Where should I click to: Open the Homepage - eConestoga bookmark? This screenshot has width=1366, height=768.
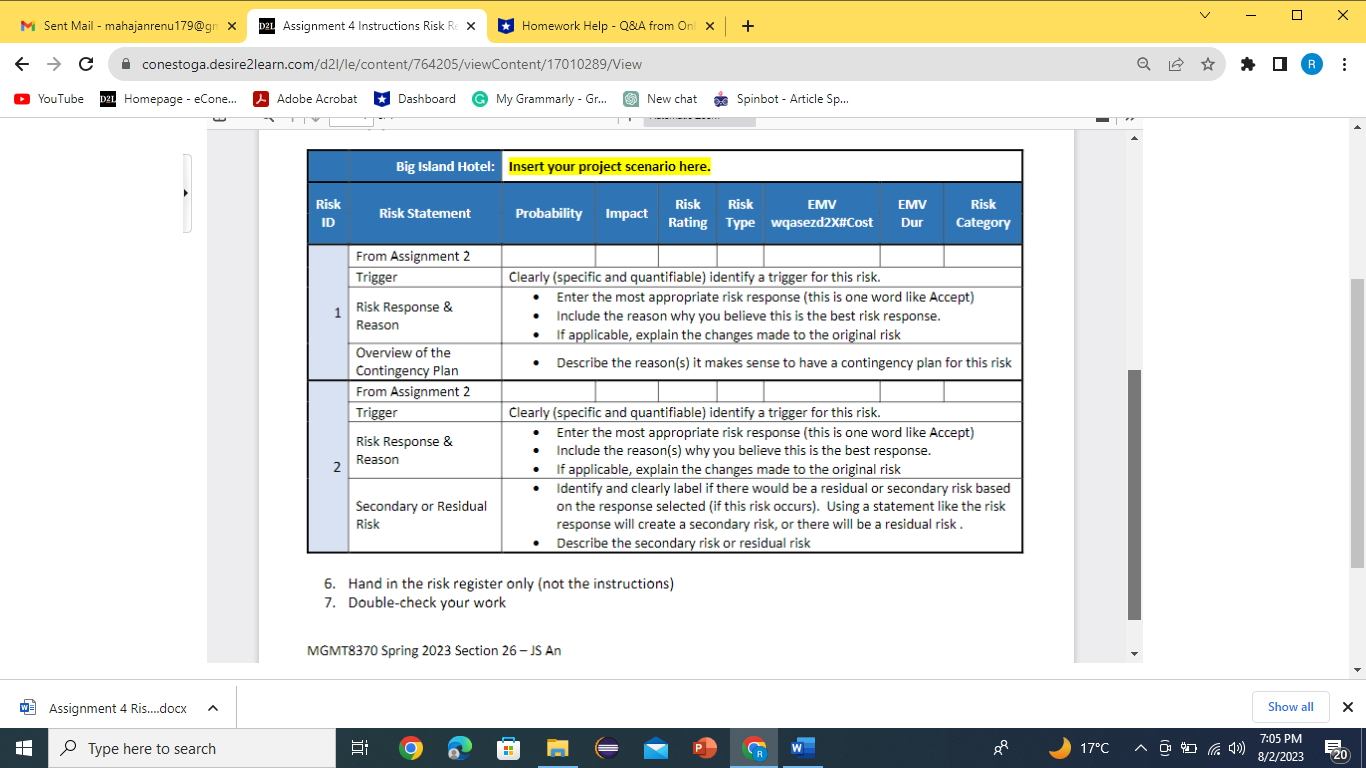tap(169, 99)
